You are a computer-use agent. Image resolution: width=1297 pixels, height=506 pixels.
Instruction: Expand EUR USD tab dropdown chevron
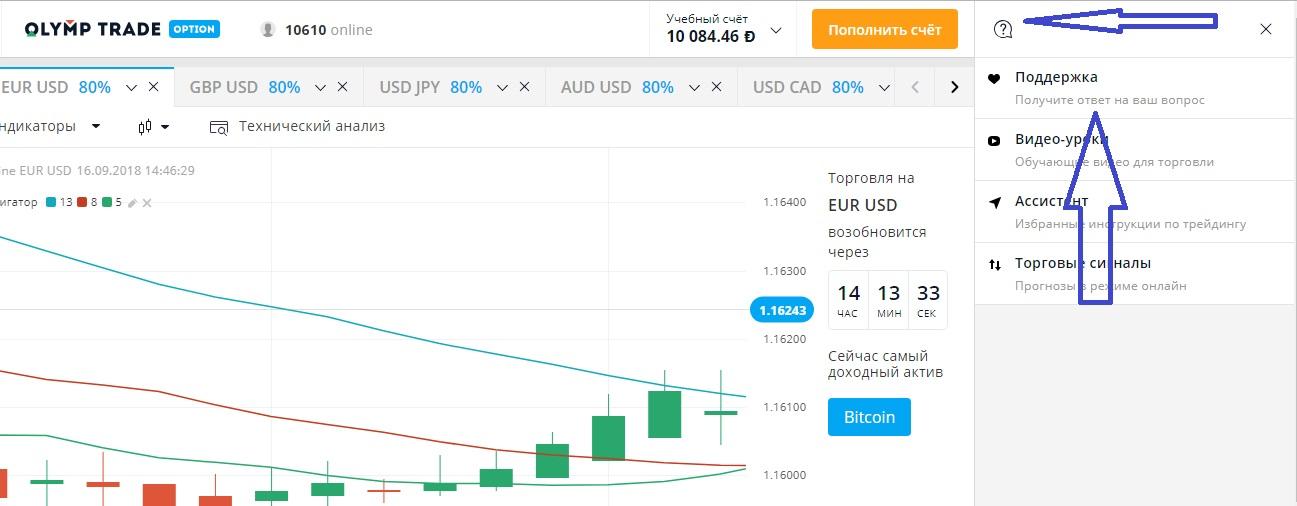coord(131,88)
